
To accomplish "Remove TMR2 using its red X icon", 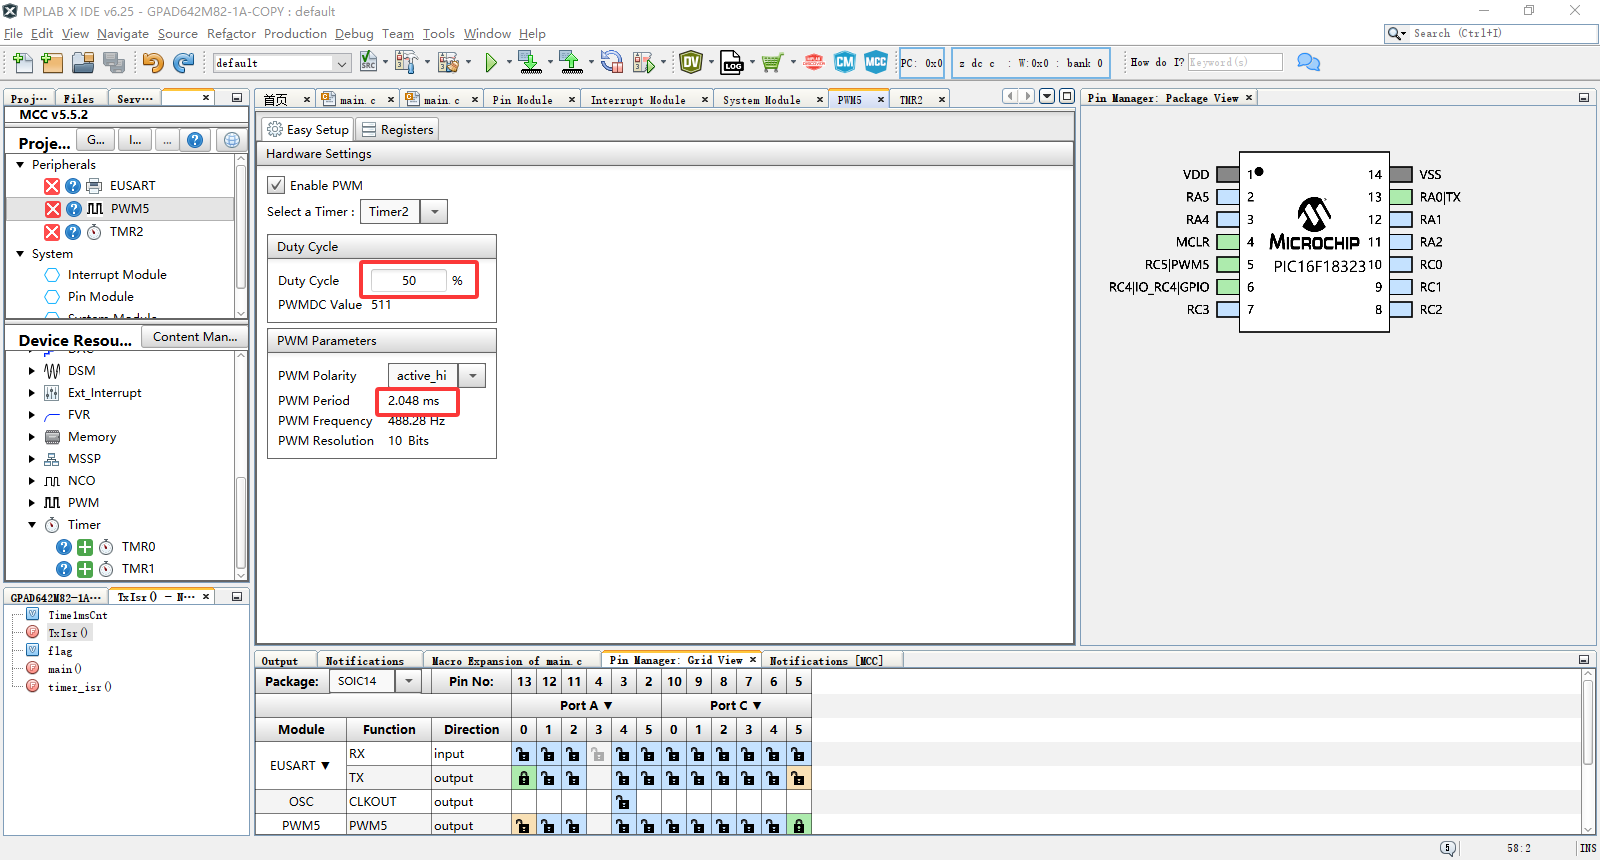I will 52,232.
